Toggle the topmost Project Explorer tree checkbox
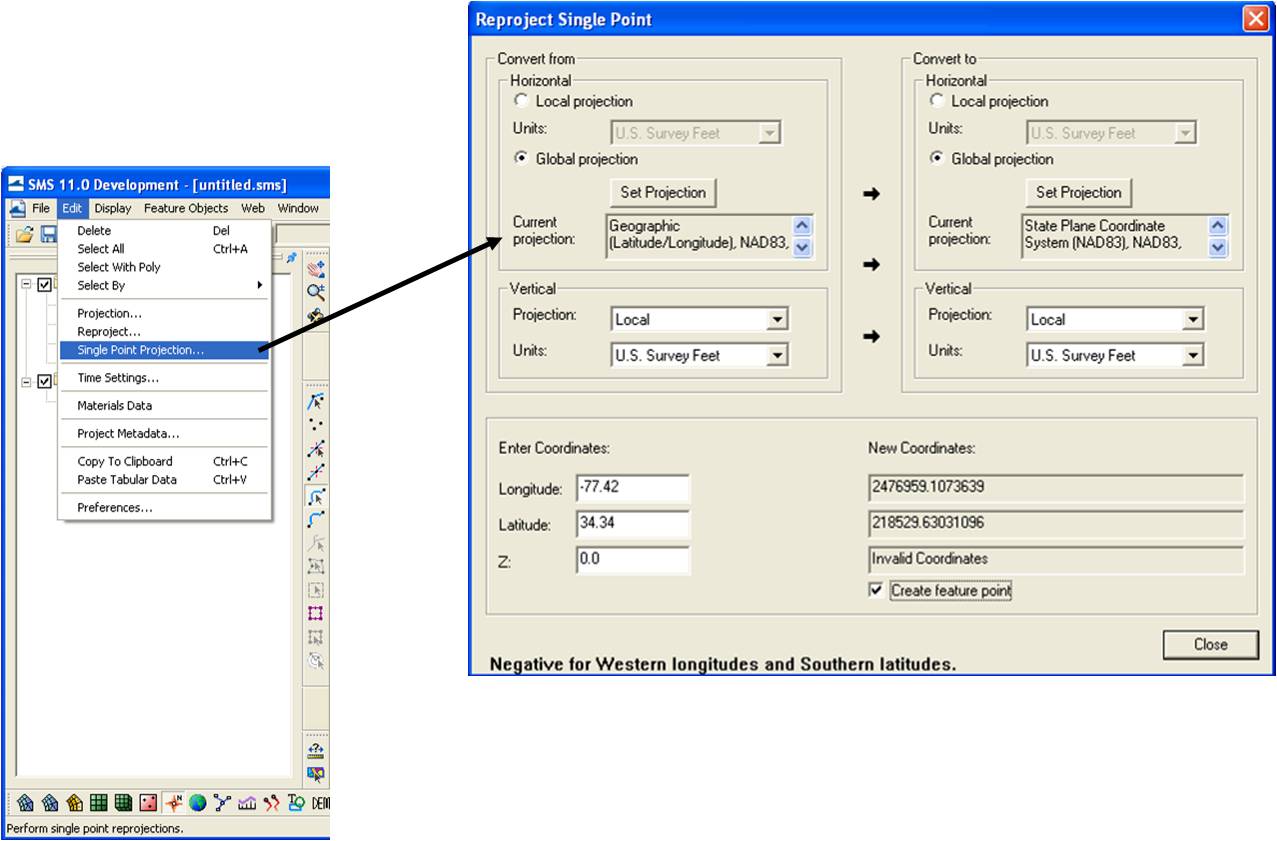 [44, 285]
